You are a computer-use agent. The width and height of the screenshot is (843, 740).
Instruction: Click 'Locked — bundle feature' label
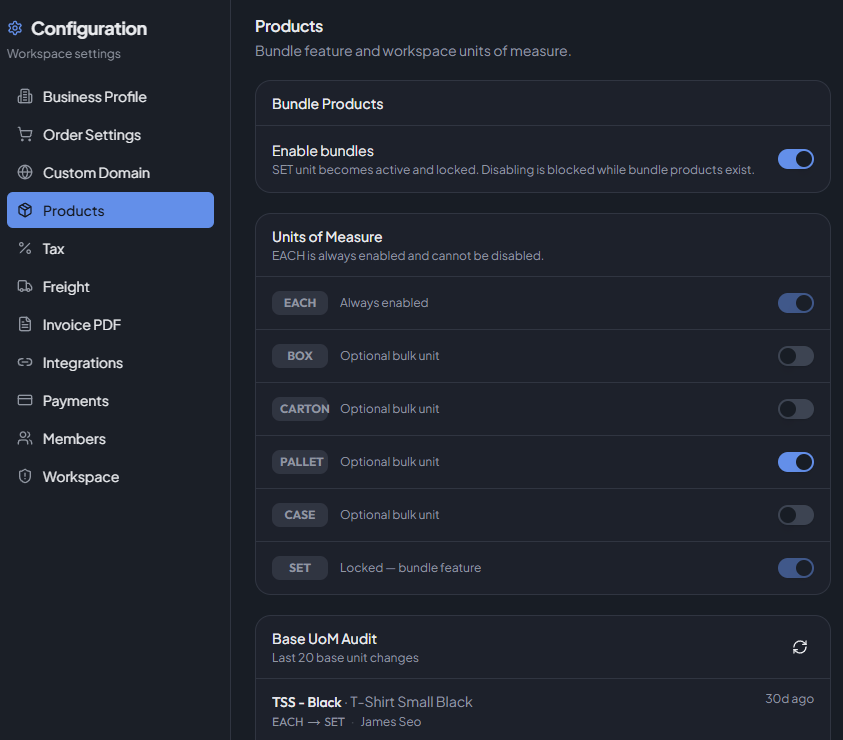click(x=410, y=568)
